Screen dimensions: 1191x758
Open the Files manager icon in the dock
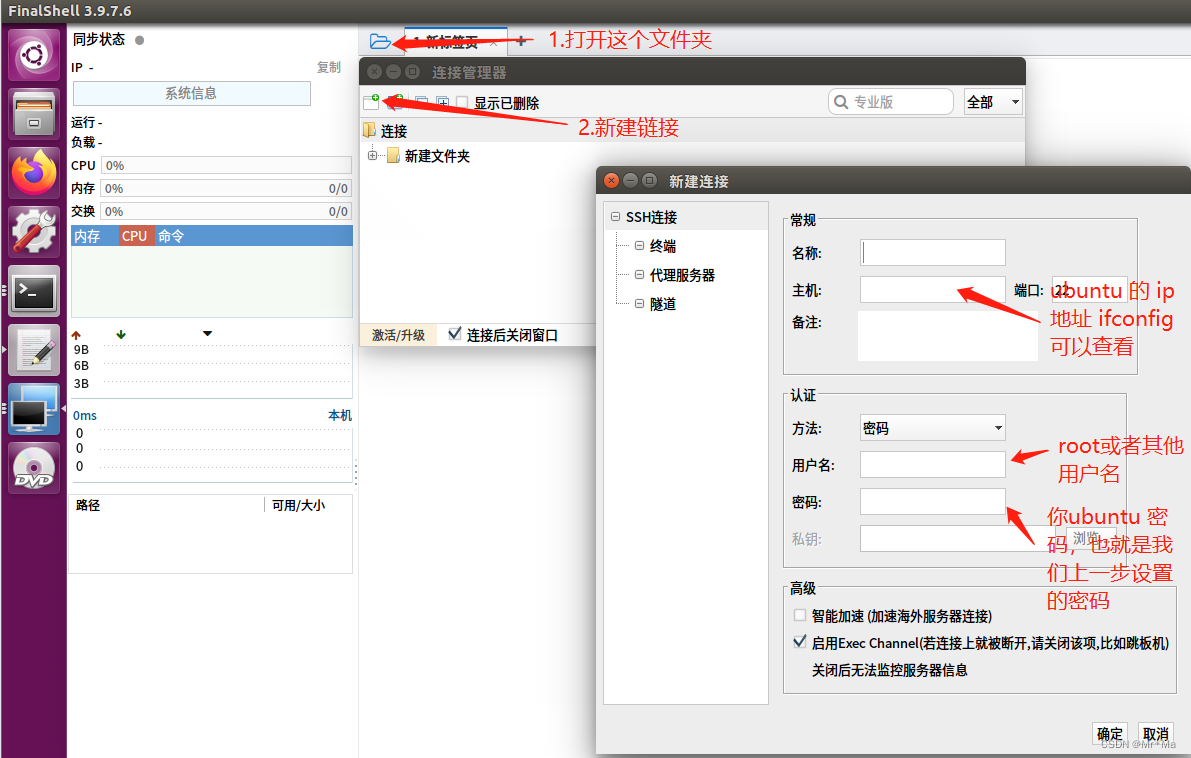tap(34, 114)
